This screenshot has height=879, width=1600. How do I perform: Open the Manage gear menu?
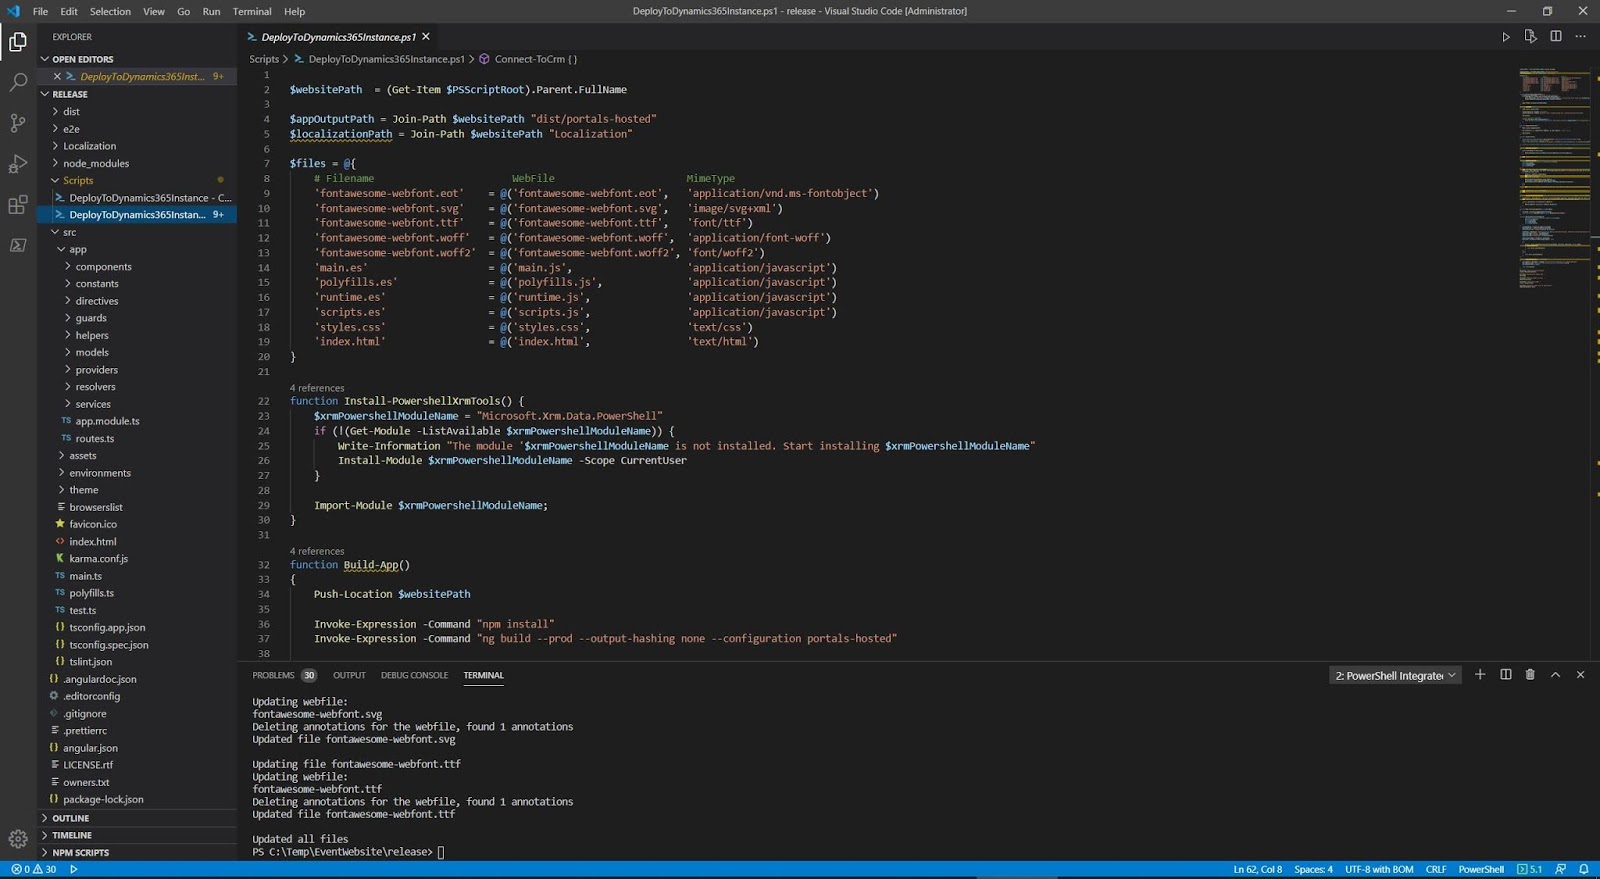point(18,839)
